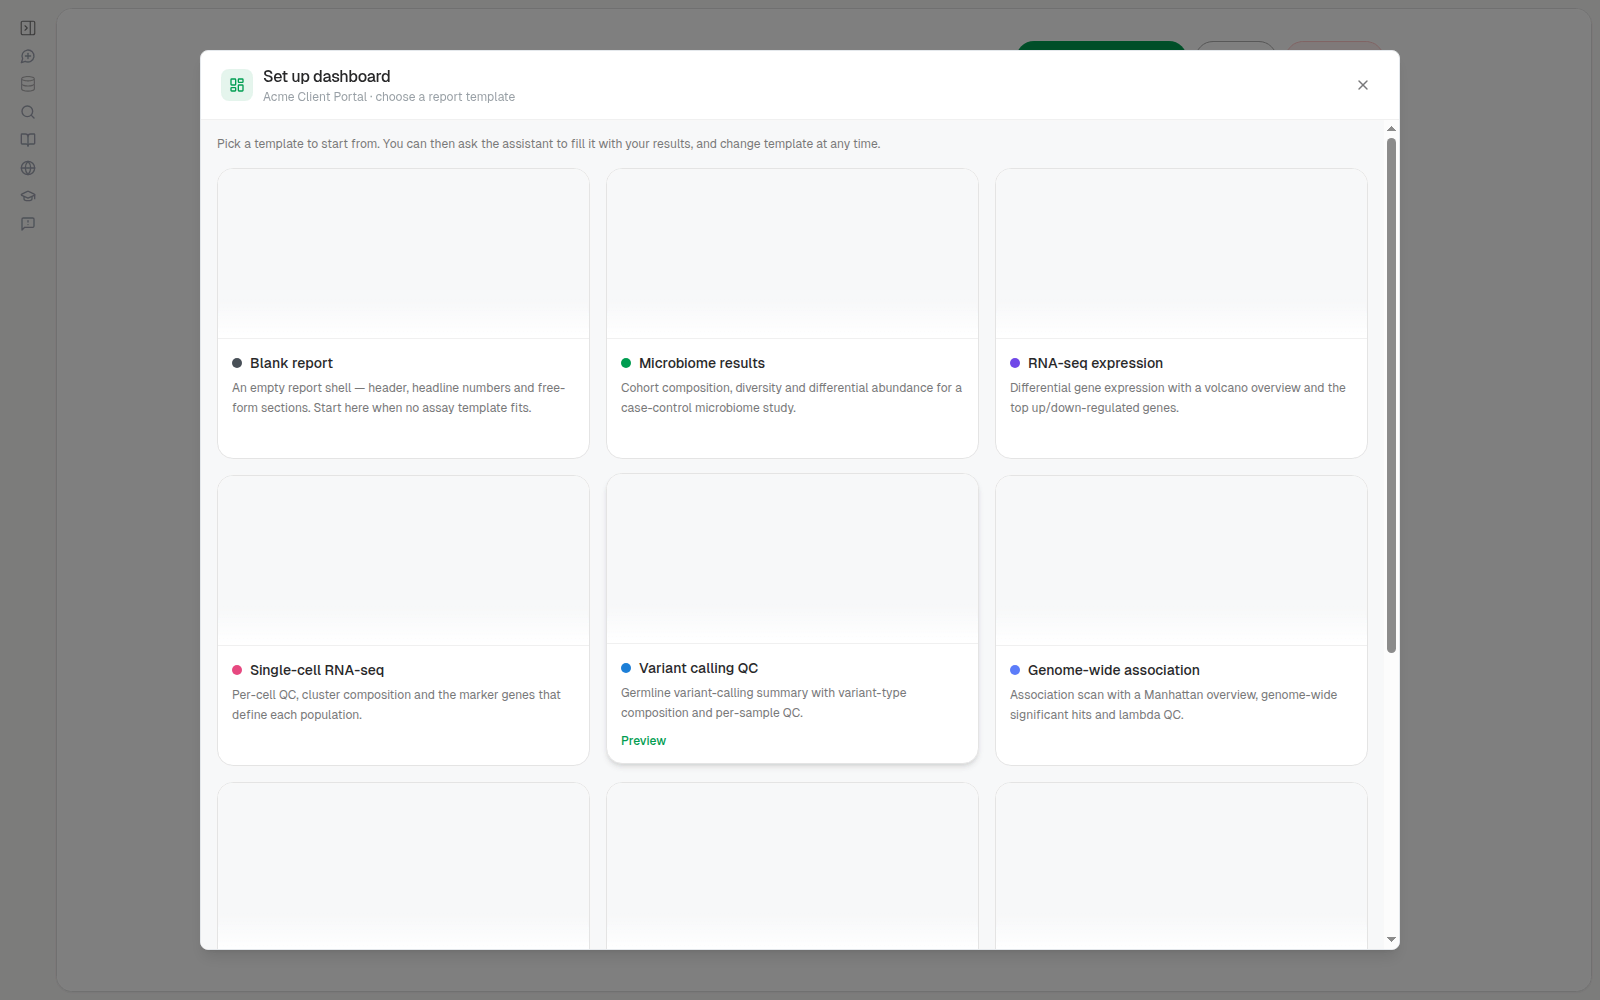Open Preview link on Variant calling QC
Viewport: 1600px width, 1000px height.
643,741
